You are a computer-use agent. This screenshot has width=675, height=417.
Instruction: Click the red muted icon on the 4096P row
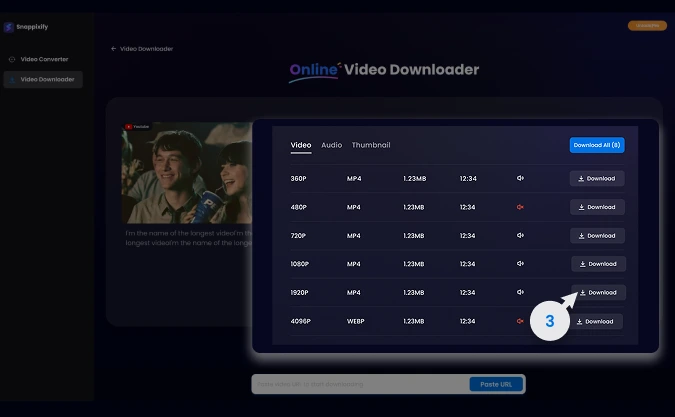tap(520, 321)
